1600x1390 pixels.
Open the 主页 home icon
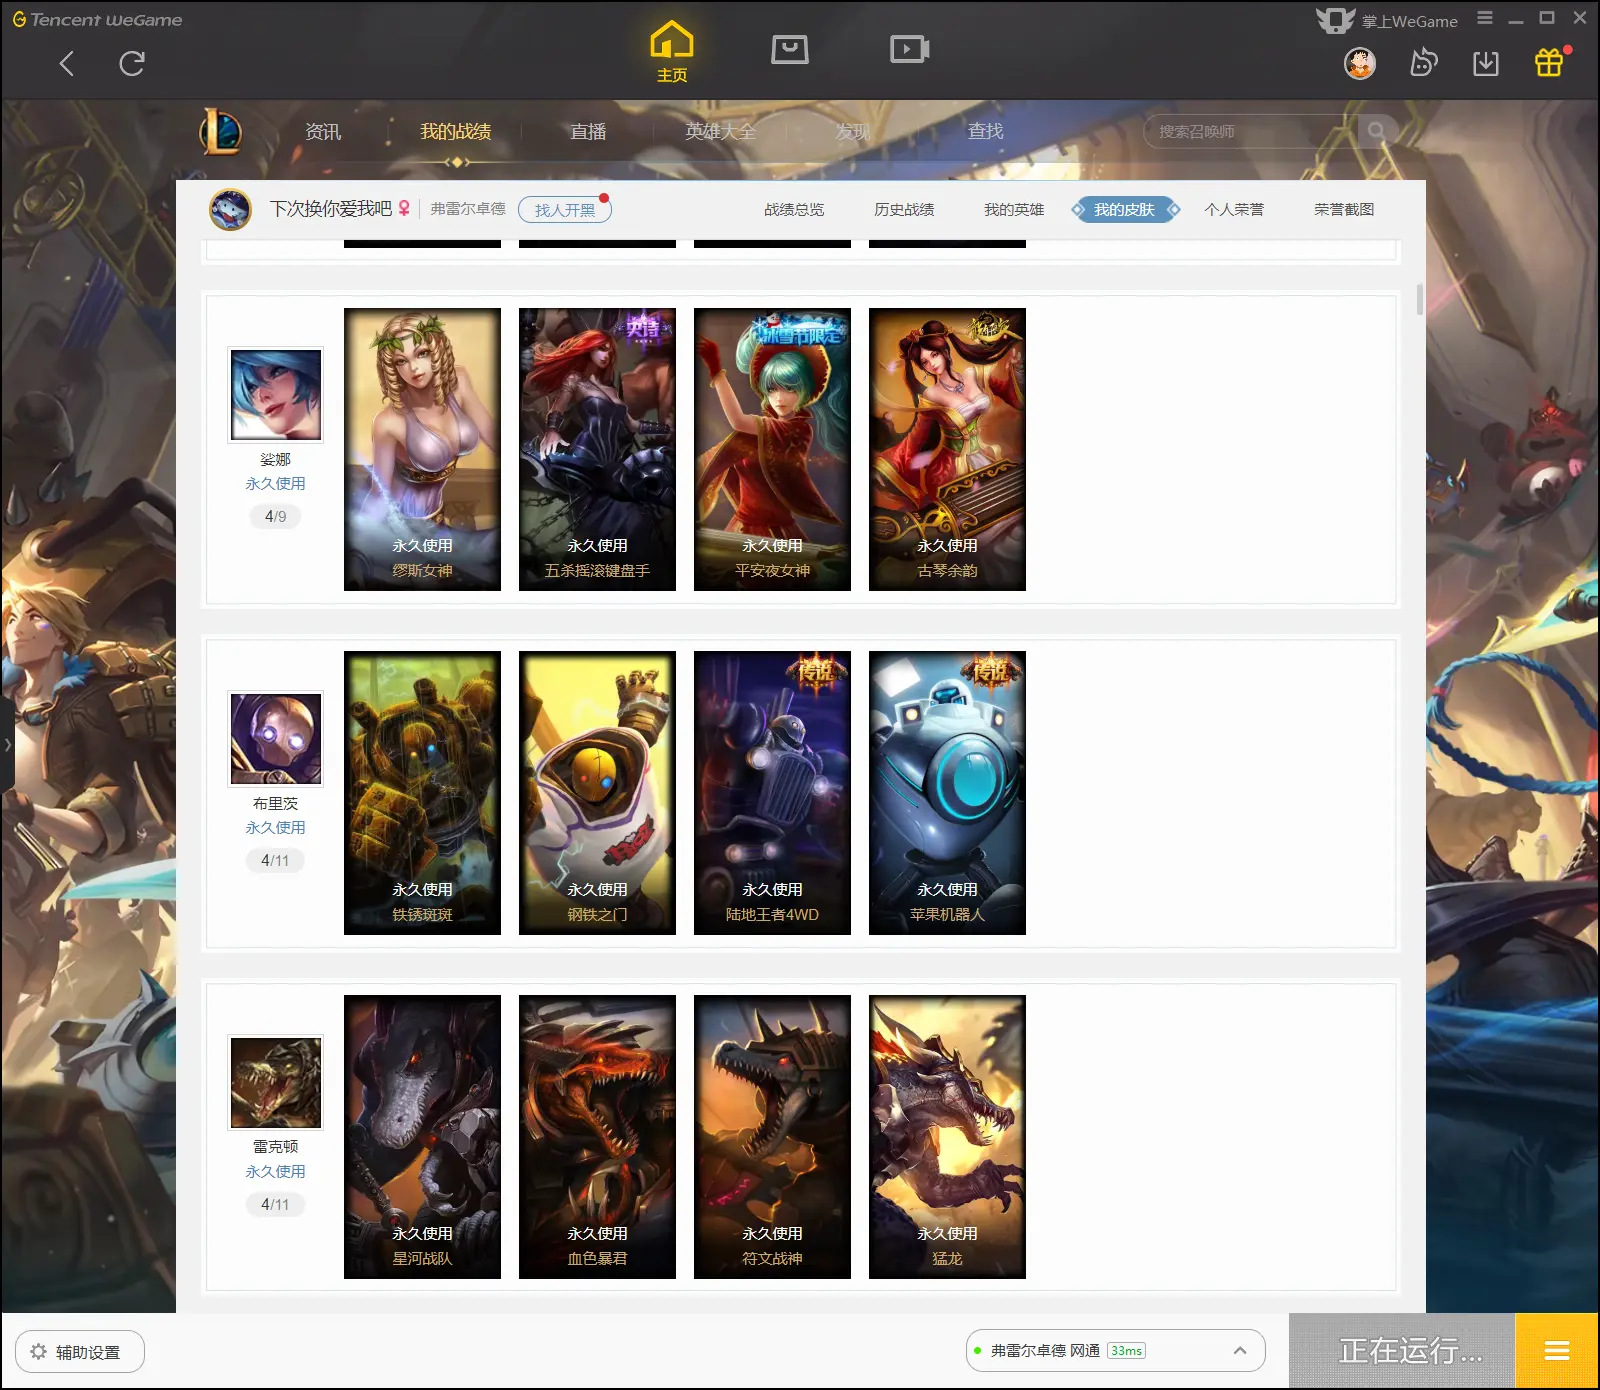pyautogui.click(x=672, y=52)
